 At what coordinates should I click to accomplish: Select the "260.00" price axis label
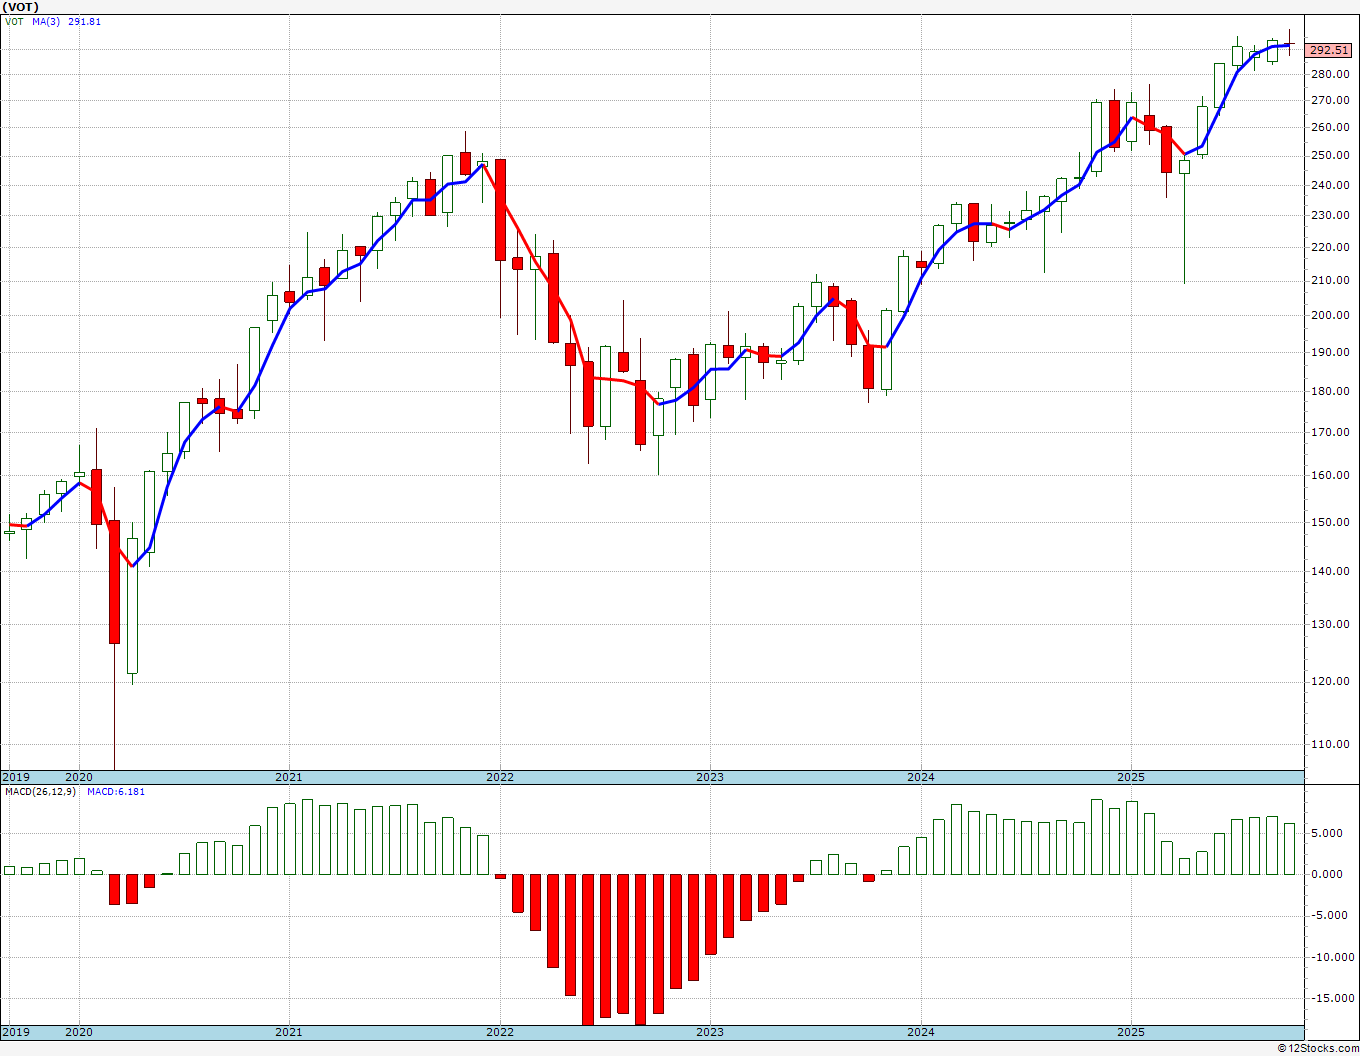tap(1329, 128)
